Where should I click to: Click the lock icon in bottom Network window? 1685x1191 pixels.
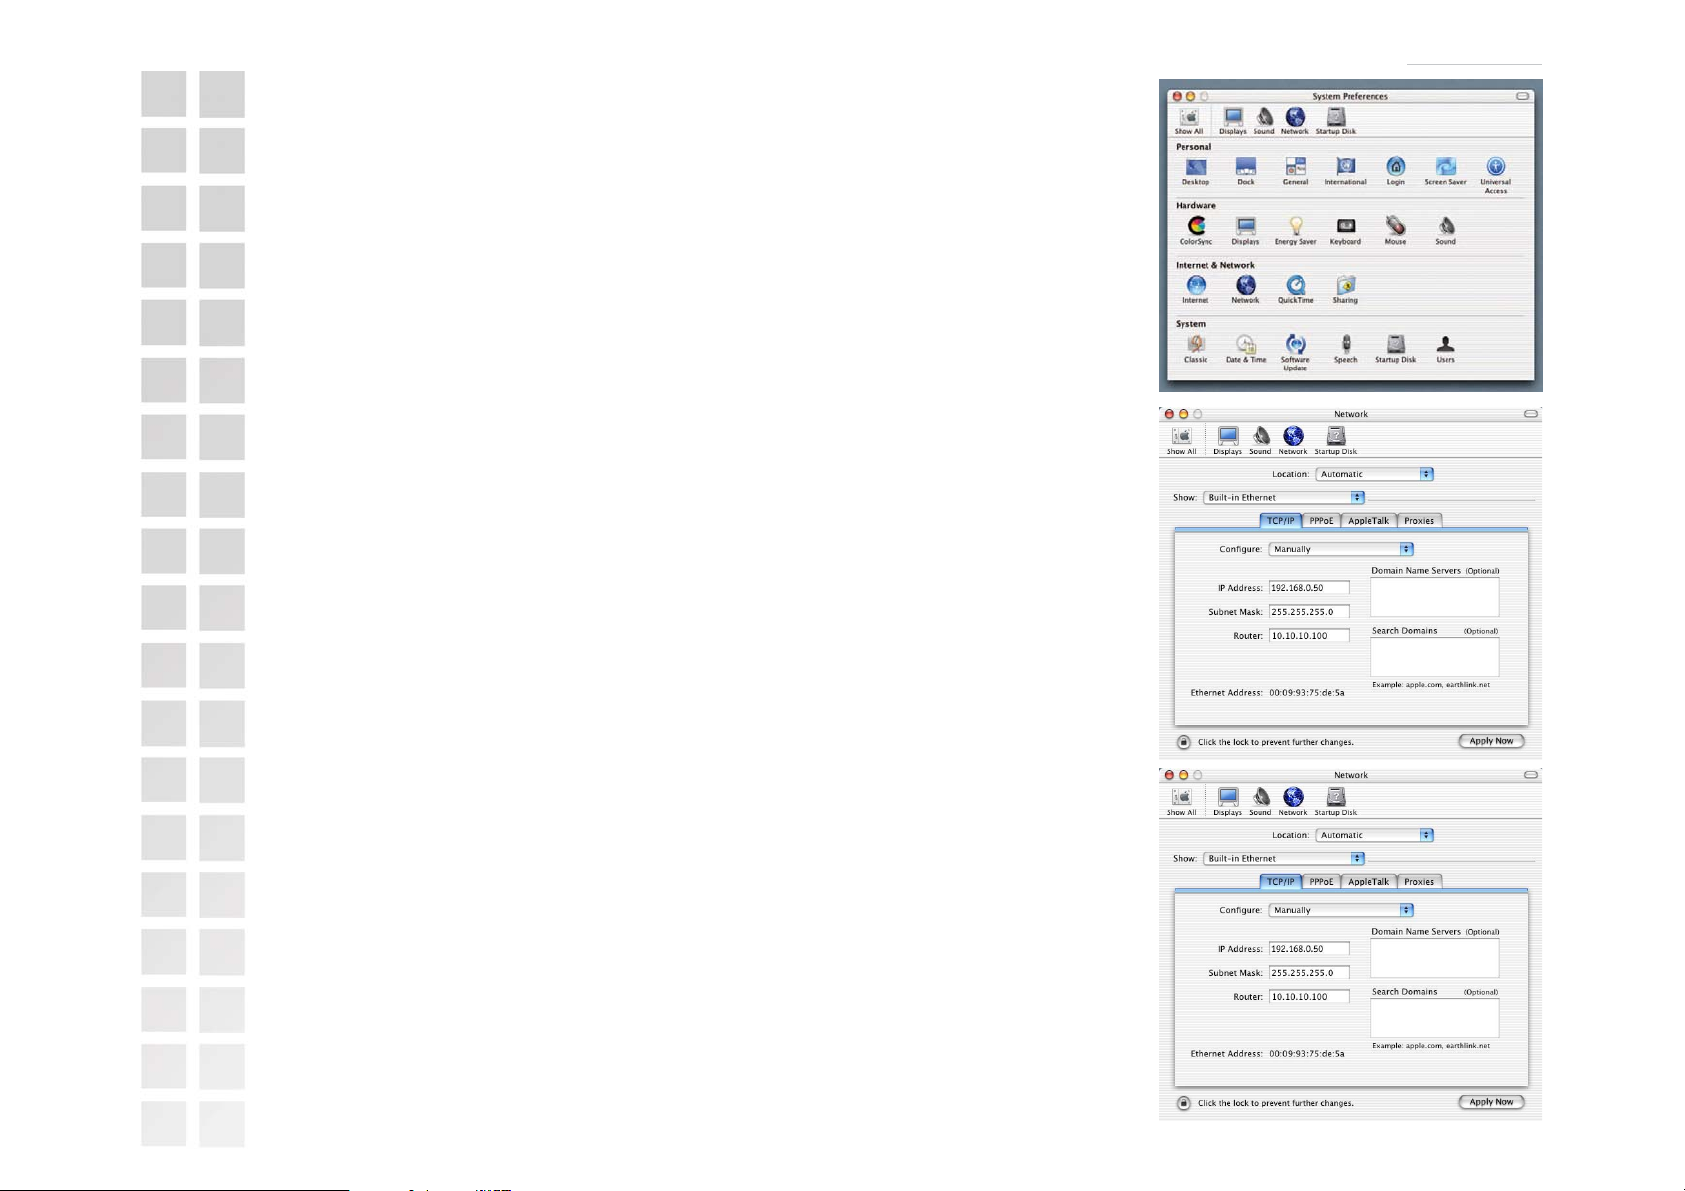(1184, 1103)
